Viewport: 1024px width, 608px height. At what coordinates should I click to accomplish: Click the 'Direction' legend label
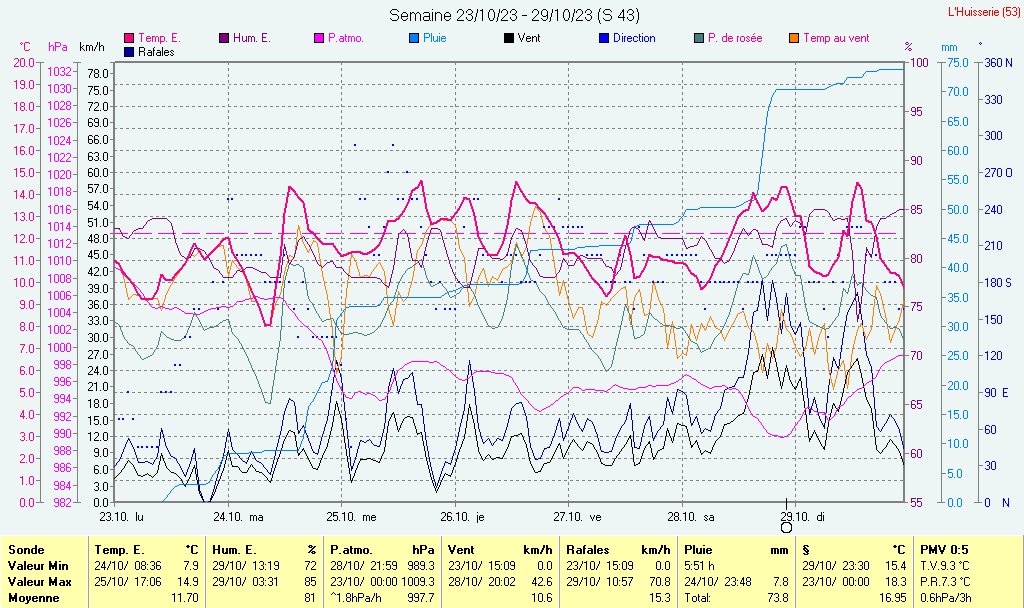point(634,39)
